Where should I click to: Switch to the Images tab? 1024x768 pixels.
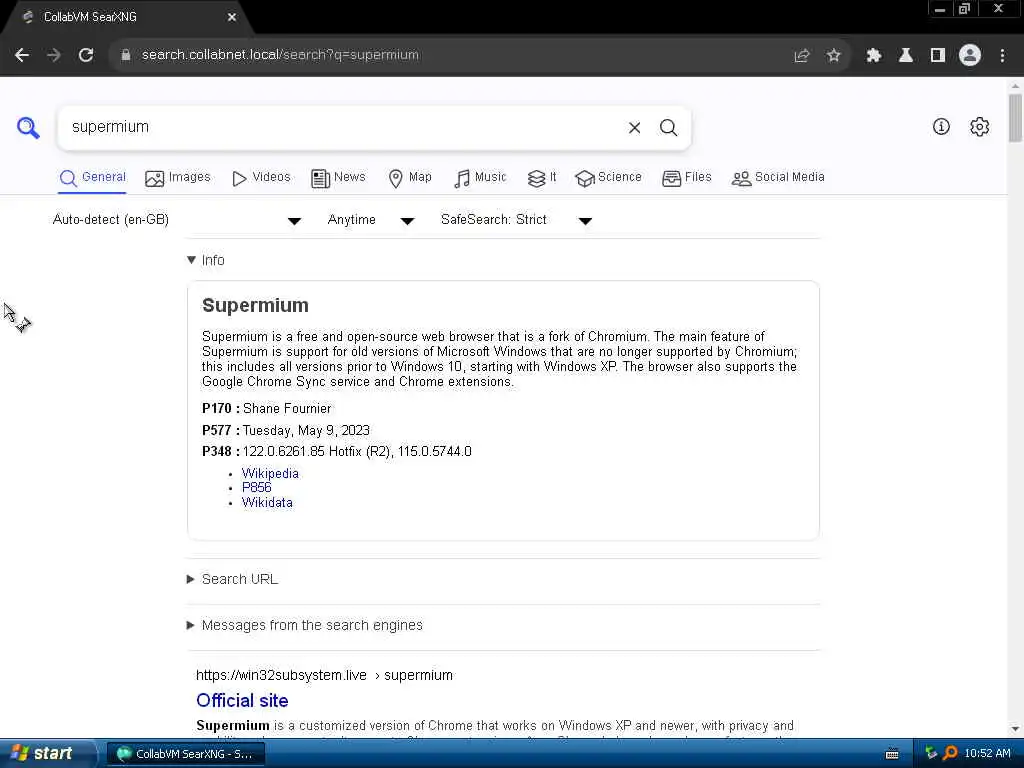pyautogui.click(x=178, y=178)
